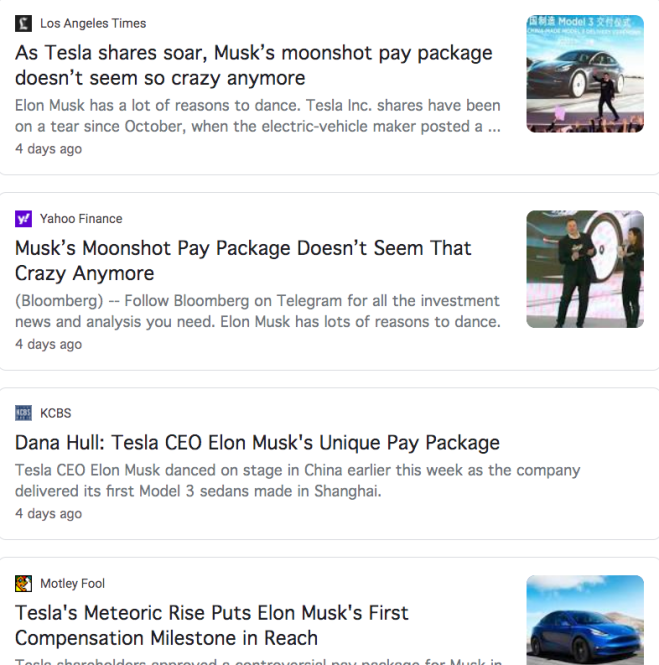The width and height of the screenshot is (659, 665).
Task: Click the 'Los Angeles Times' source name
Action: pos(93,23)
